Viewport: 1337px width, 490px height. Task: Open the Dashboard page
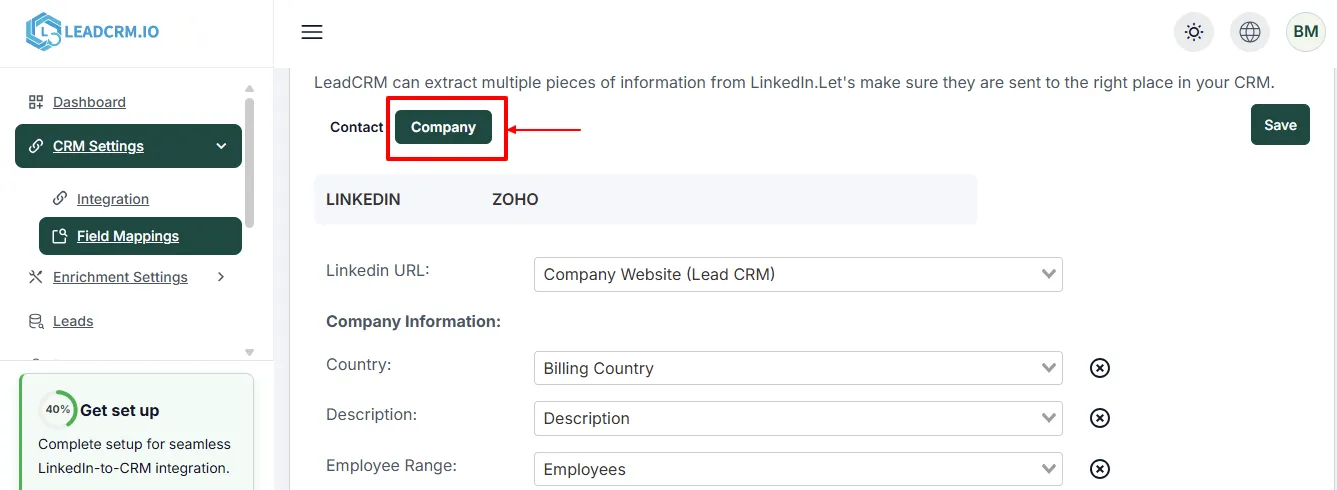coord(89,102)
